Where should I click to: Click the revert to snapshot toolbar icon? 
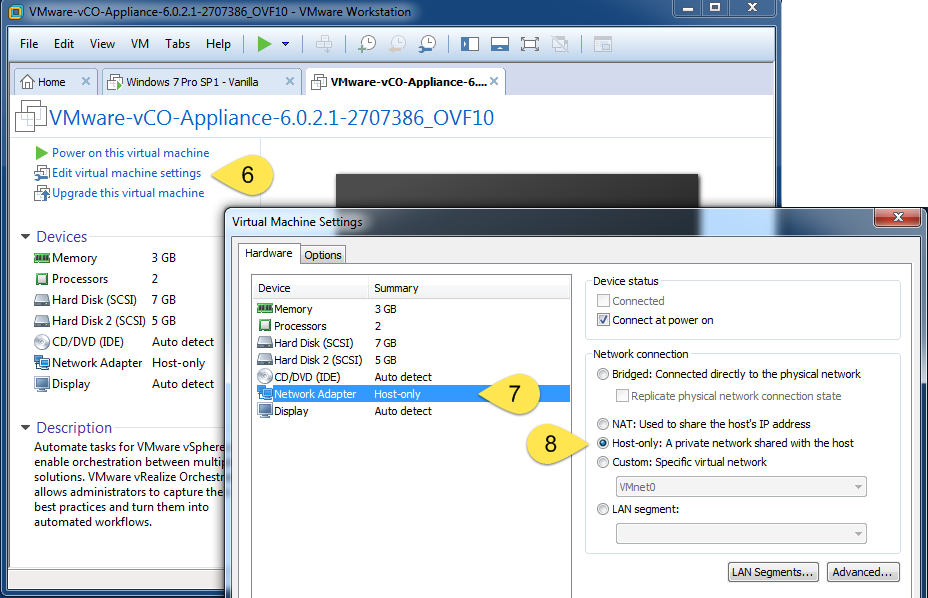point(397,44)
